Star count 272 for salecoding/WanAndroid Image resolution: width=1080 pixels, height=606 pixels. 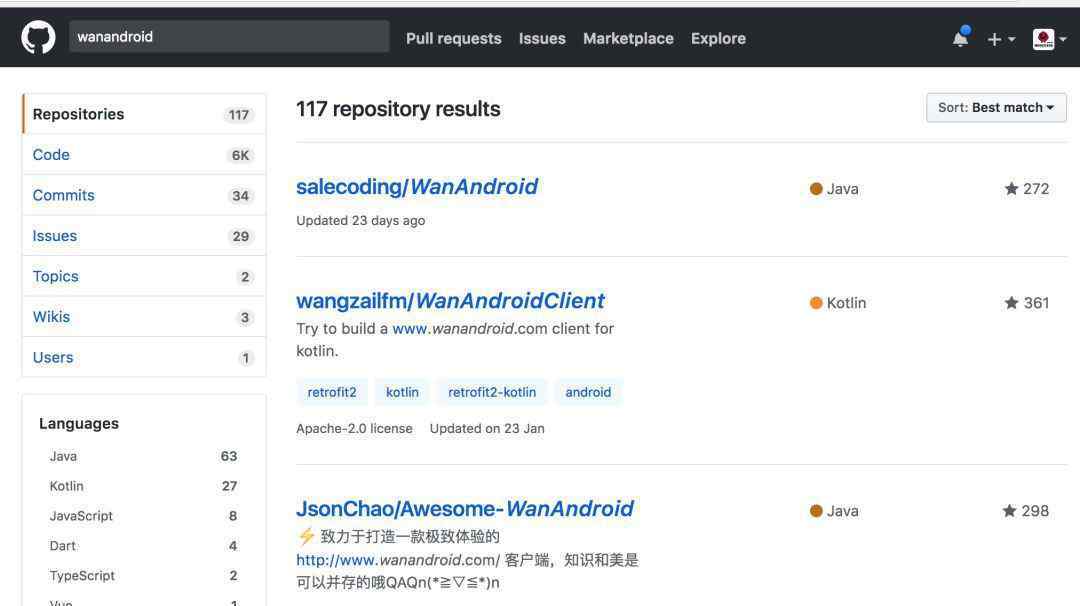coord(1026,189)
